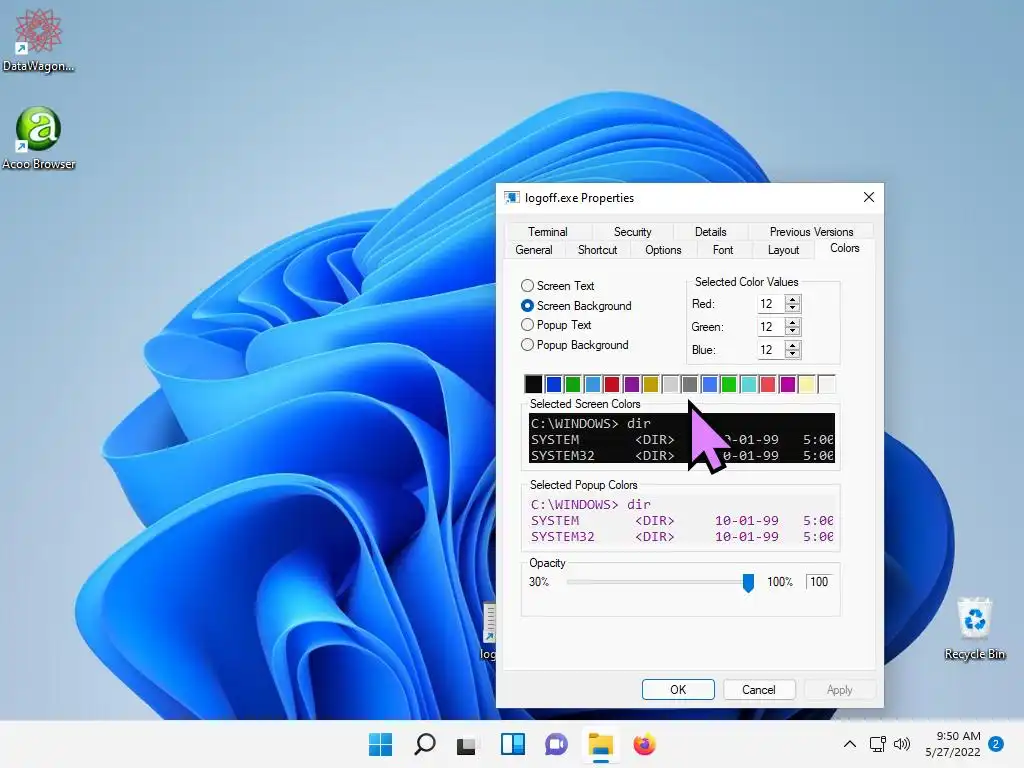Go to the General tab
The height and width of the screenshot is (768, 1024).
[x=534, y=250]
